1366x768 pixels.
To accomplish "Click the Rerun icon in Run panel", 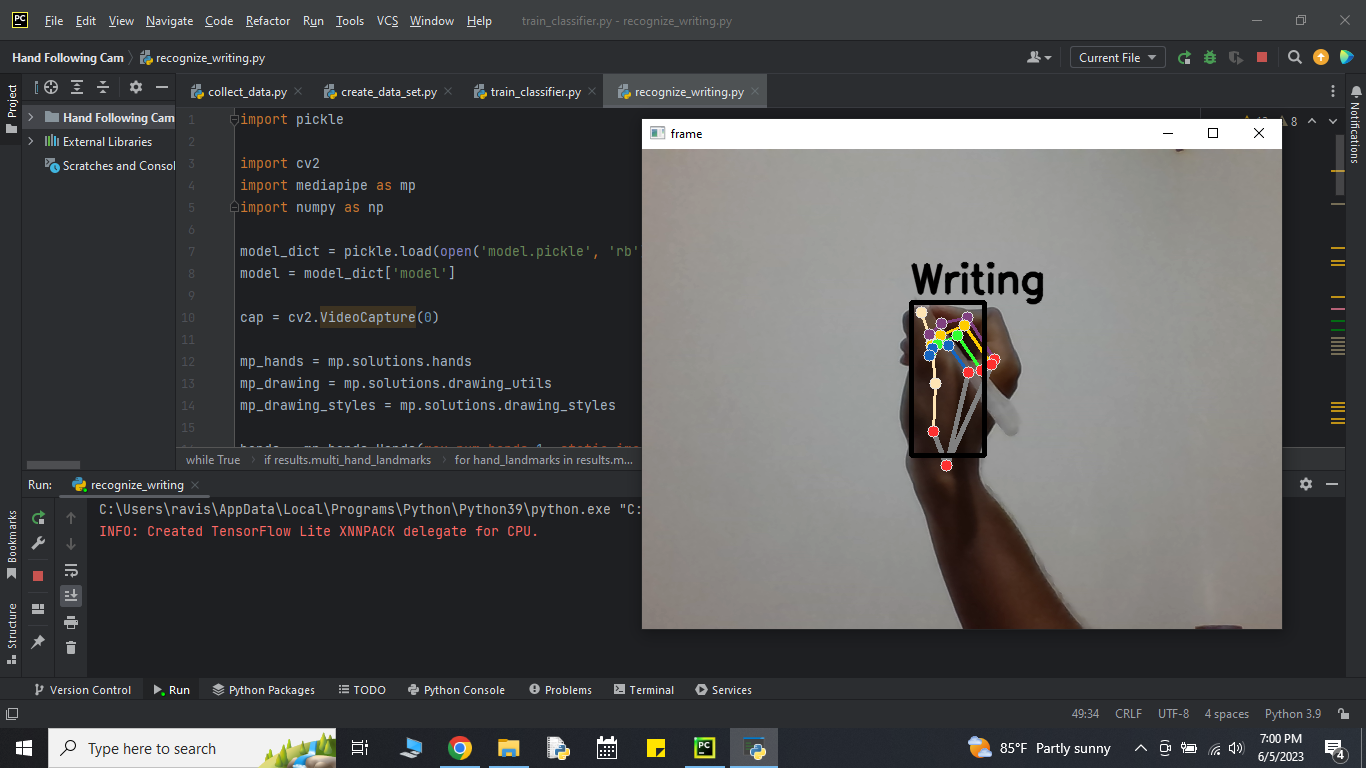I will (x=38, y=518).
